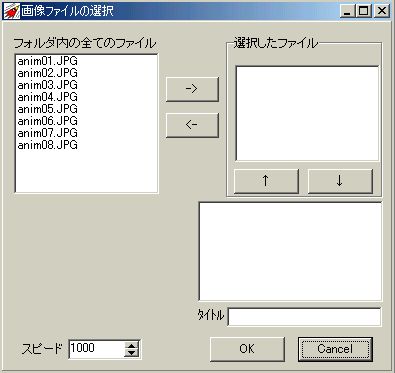Click the Cancel button
Screen dimensions: 395x373
coord(335,349)
